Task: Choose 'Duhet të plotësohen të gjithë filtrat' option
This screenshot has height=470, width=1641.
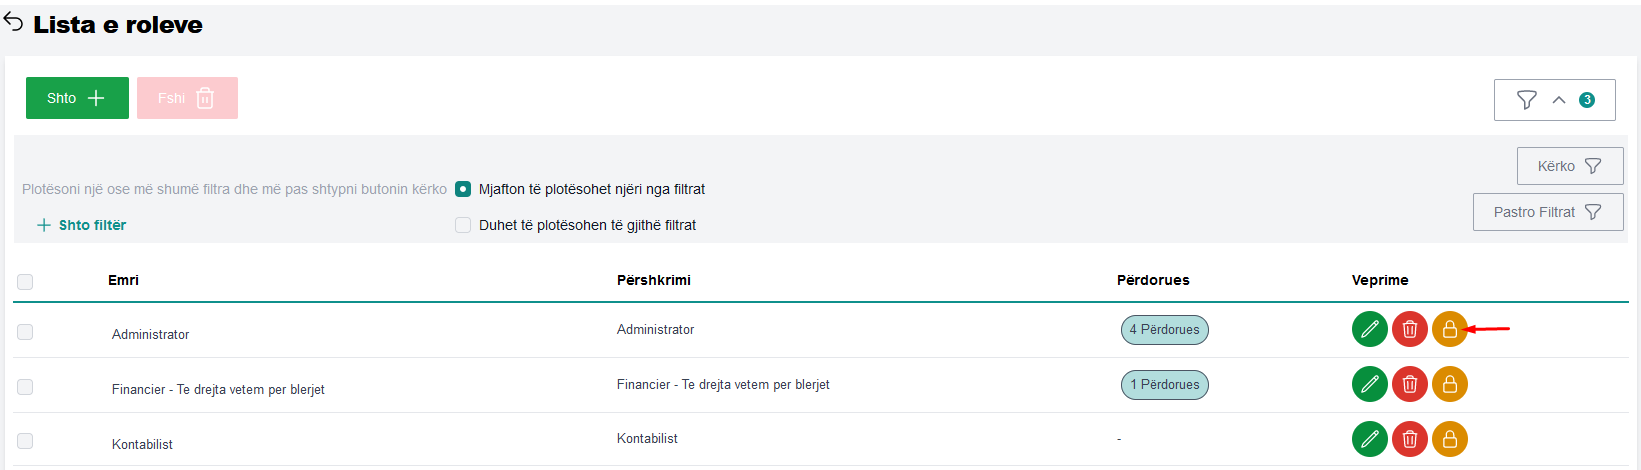Action: 463,225
